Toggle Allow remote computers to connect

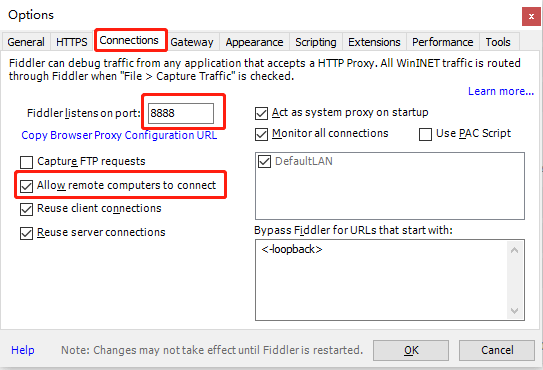[x=27, y=186]
